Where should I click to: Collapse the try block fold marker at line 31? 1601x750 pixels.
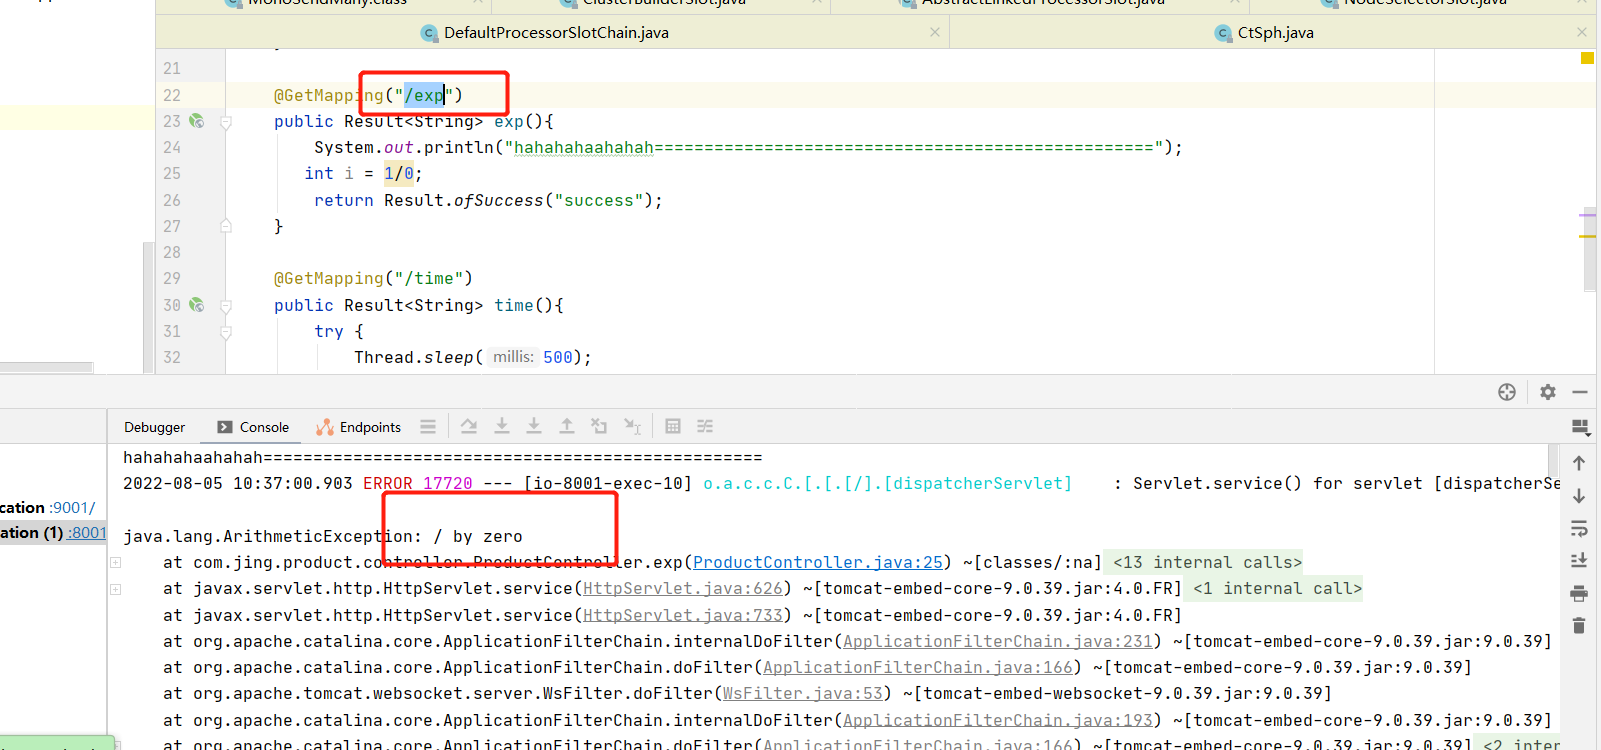[x=226, y=332]
